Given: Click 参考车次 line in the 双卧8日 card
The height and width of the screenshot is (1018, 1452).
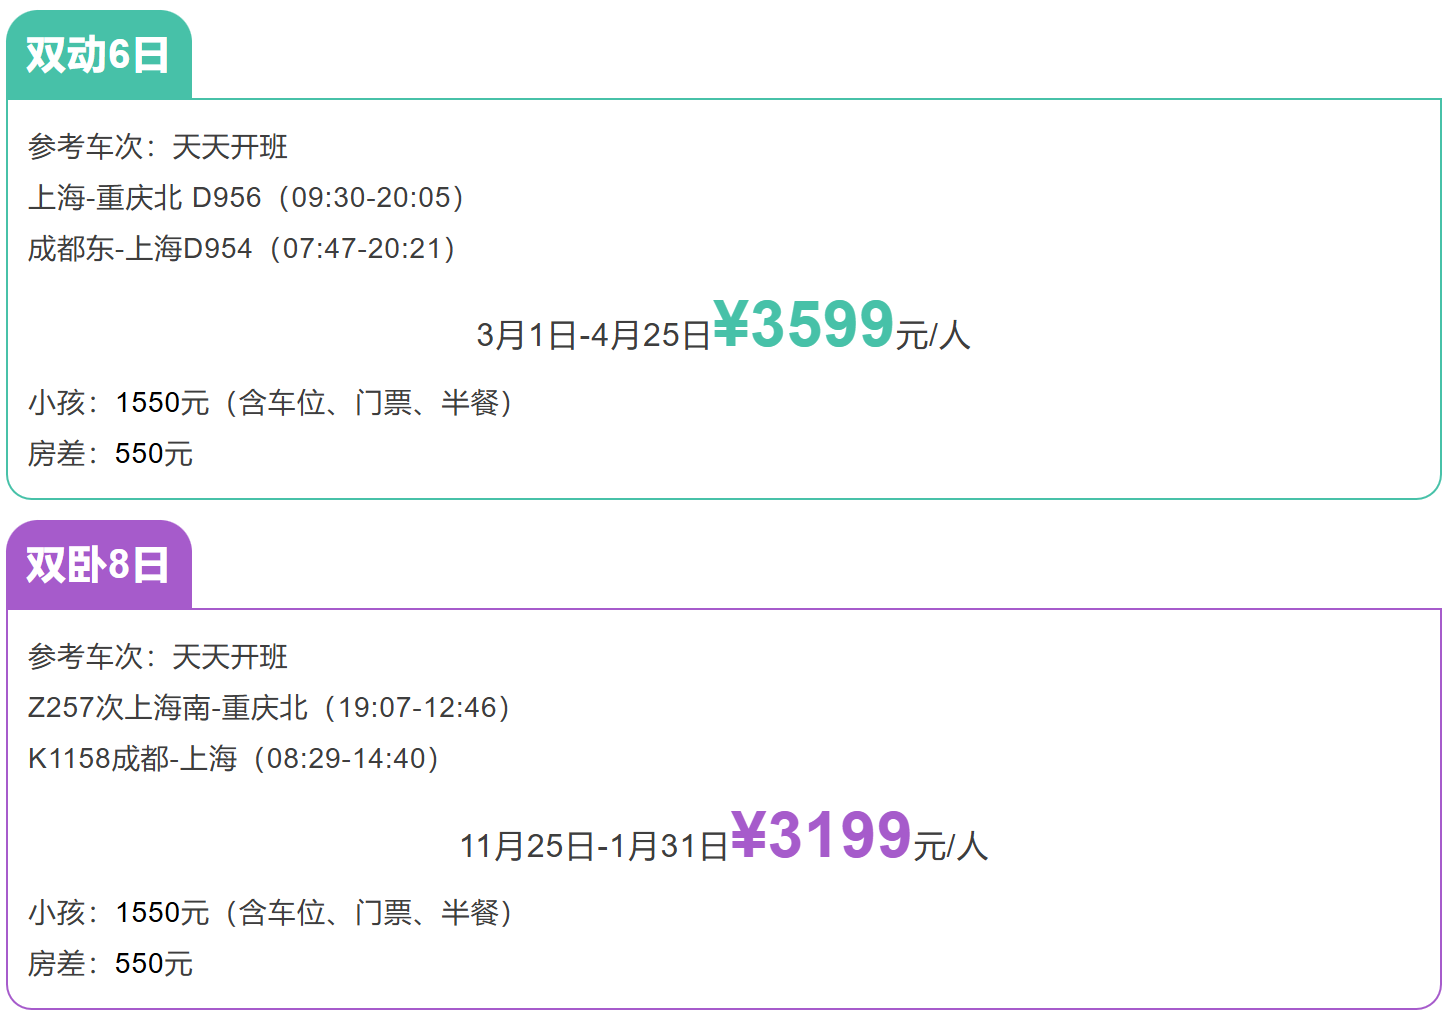Looking at the screenshot, I should tap(158, 657).
